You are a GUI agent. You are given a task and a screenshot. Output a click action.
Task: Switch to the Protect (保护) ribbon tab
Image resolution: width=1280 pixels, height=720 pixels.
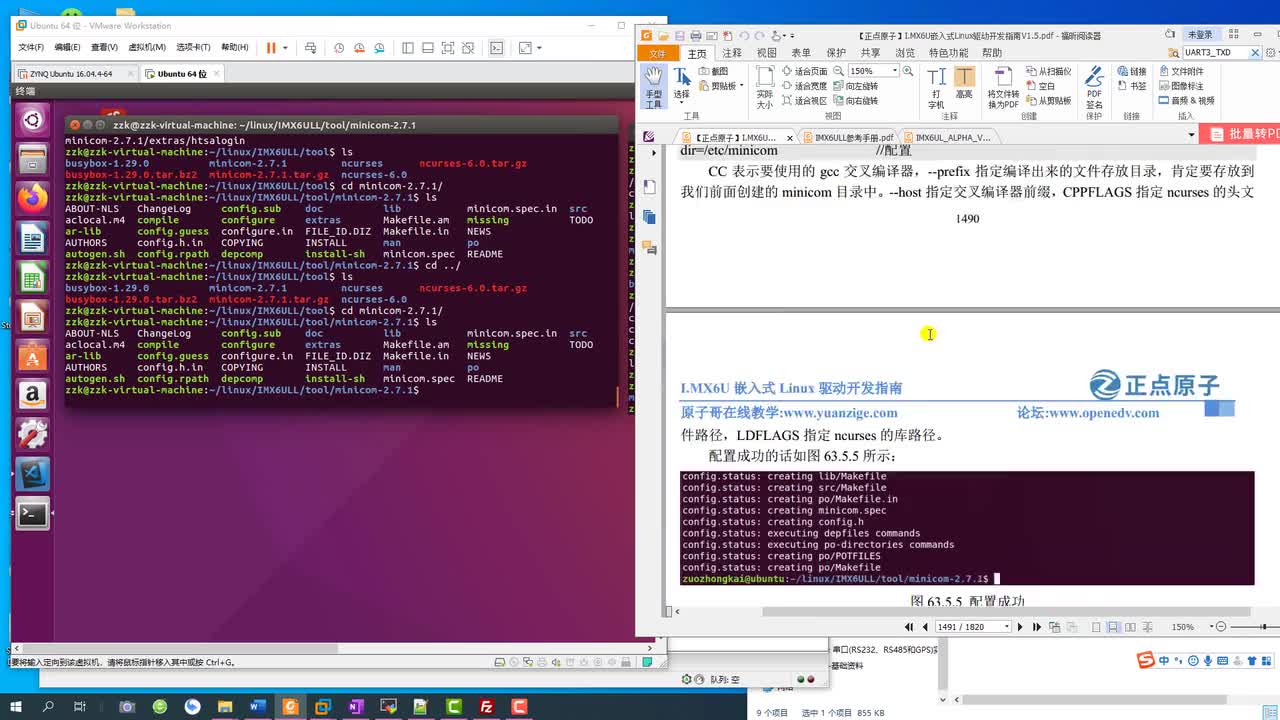(836, 53)
